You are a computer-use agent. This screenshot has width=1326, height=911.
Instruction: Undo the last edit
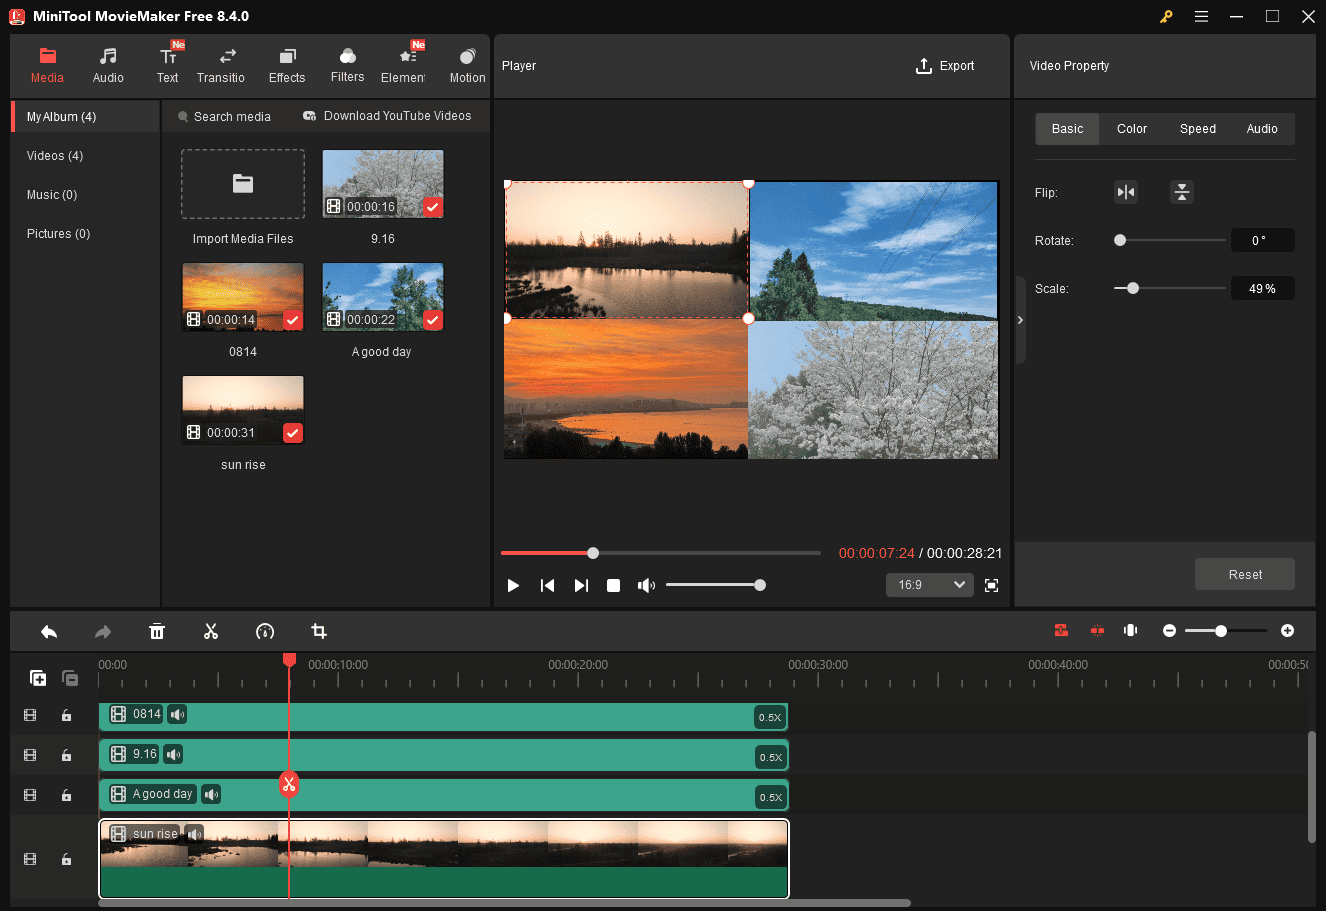tap(49, 631)
